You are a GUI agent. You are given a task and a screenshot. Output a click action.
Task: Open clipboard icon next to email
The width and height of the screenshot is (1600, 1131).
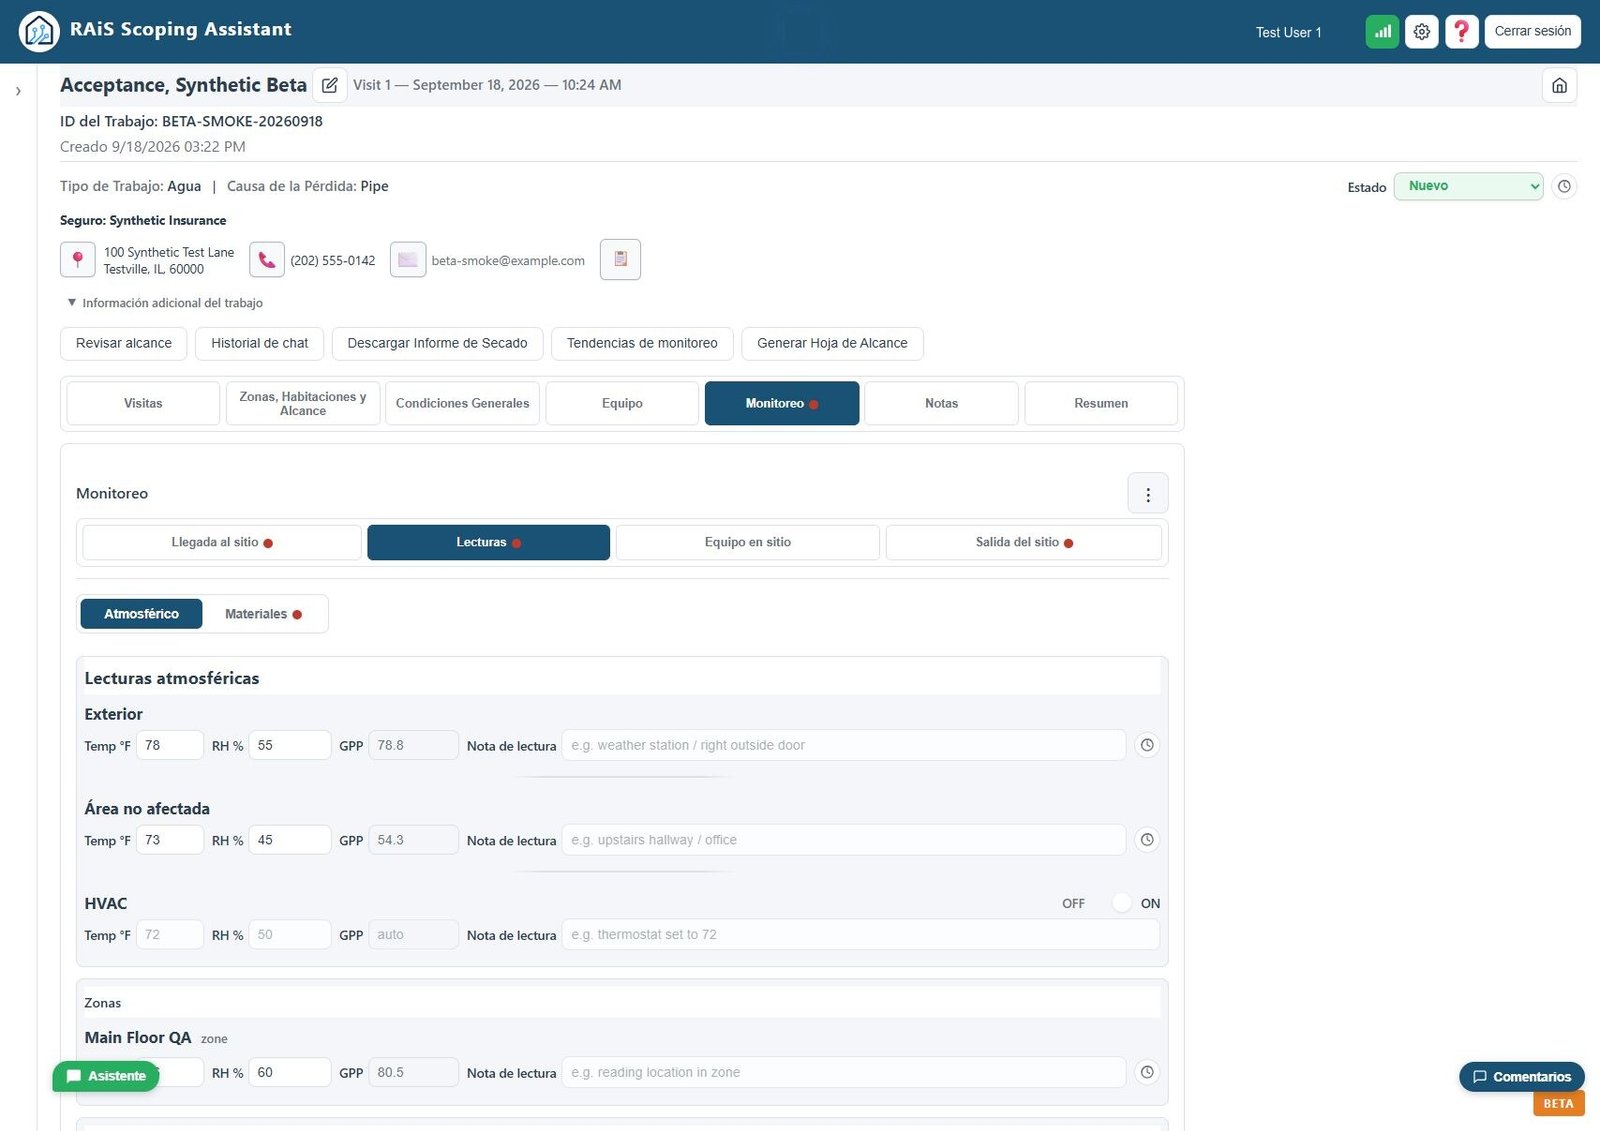(x=620, y=259)
